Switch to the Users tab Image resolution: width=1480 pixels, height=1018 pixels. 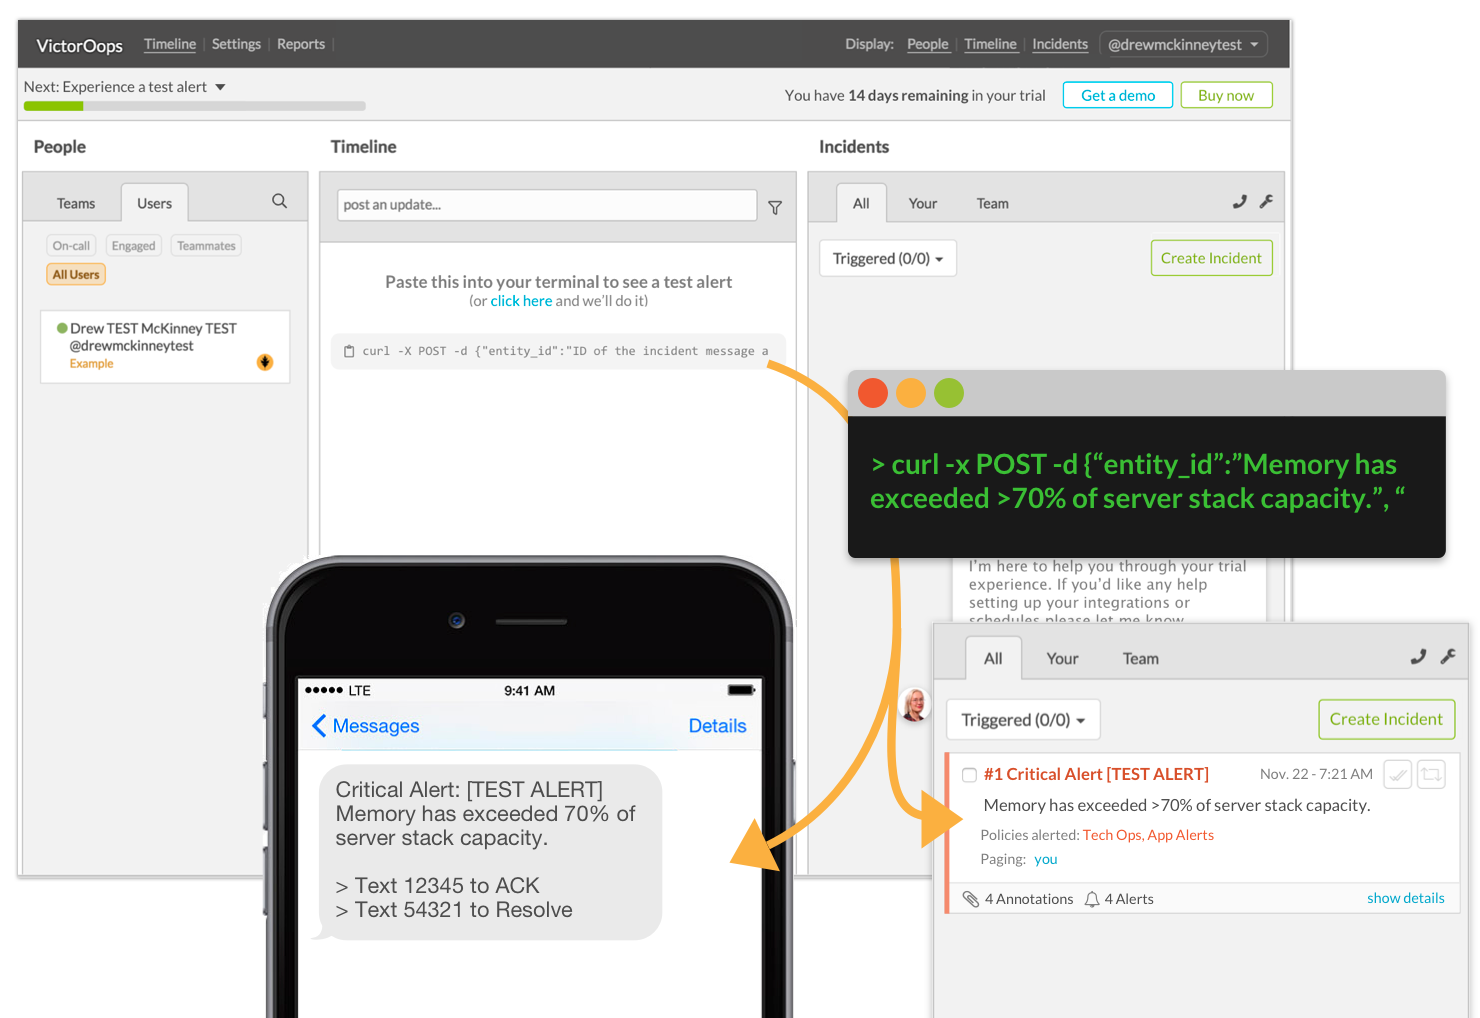click(154, 203)
